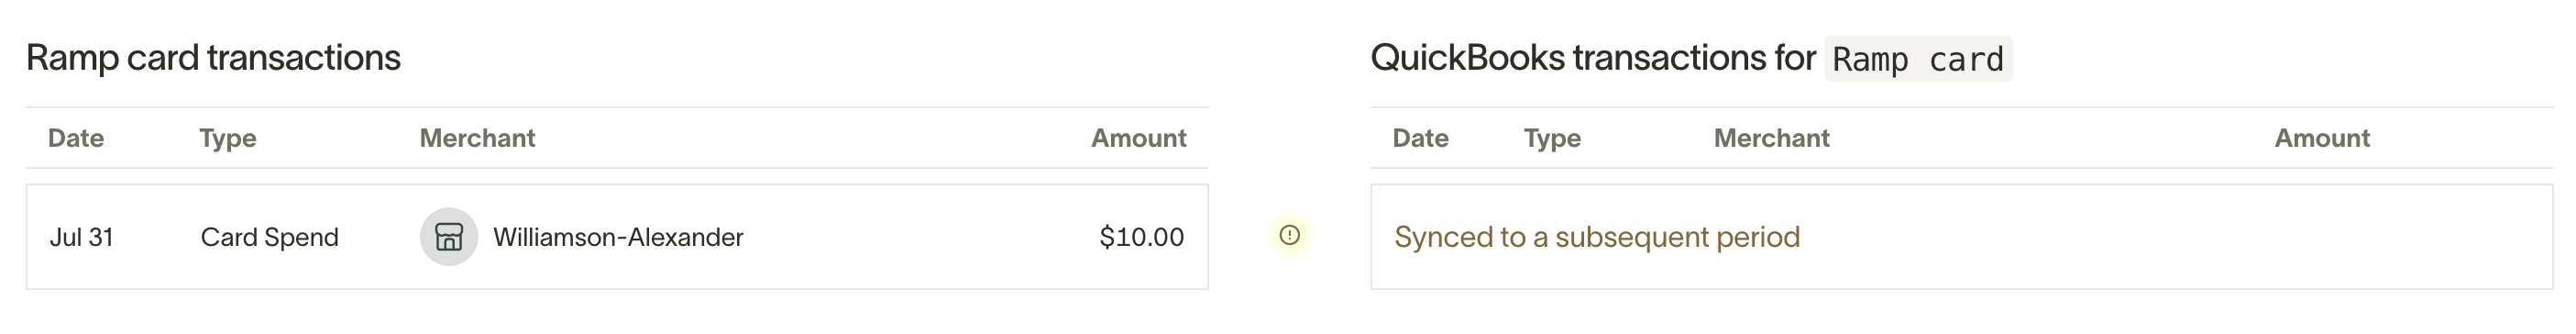2576x334 pixels.
Task: Click the Williamson-Alexander merchant store icon
Action: click(449, 237)
